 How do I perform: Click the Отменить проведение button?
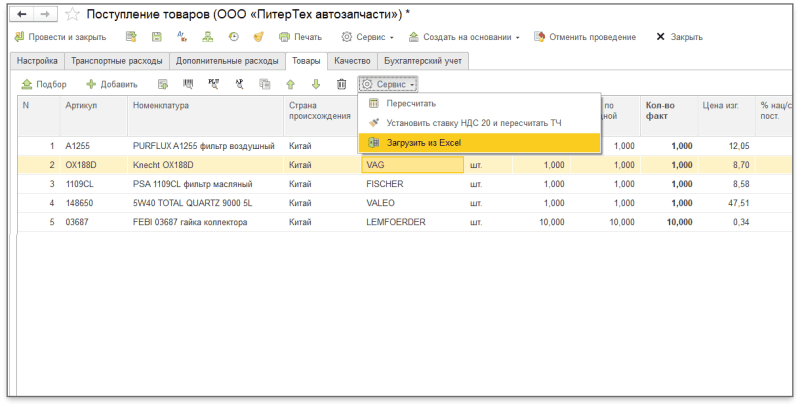(x=585, y=37)
